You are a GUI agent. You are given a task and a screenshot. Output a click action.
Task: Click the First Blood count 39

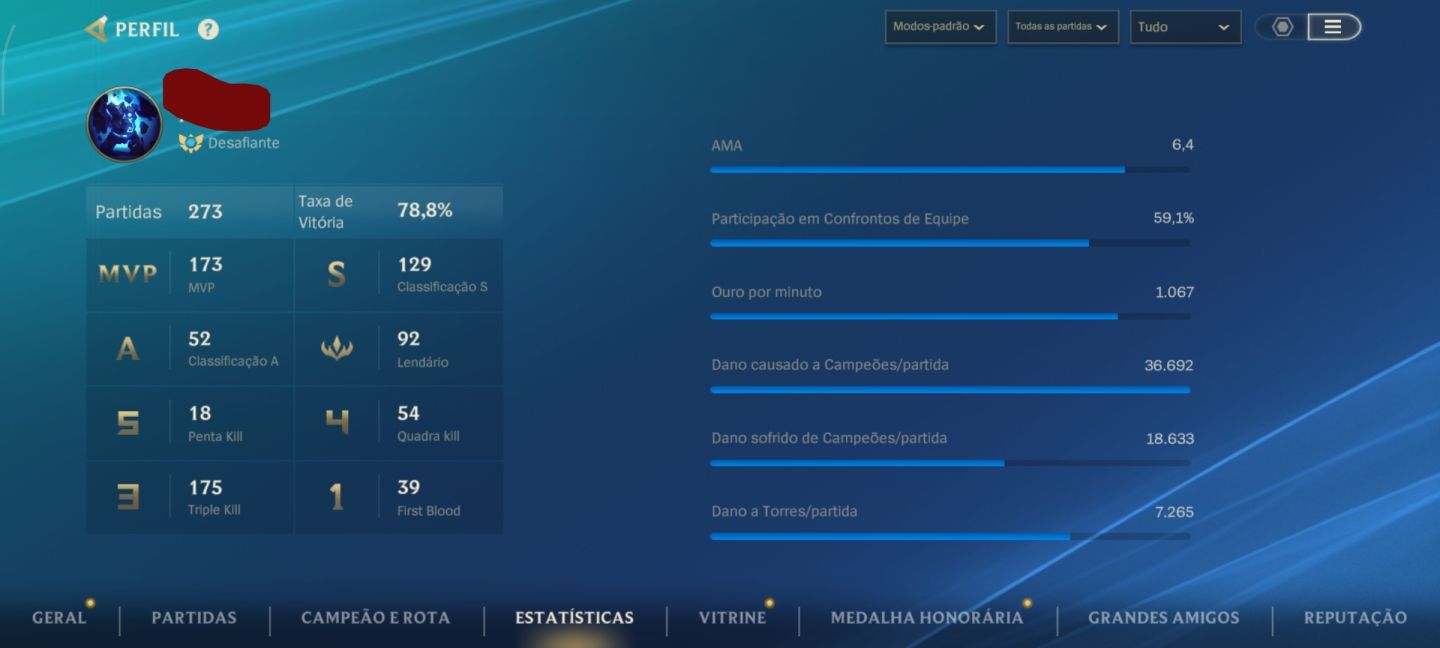tap(408, 488)
